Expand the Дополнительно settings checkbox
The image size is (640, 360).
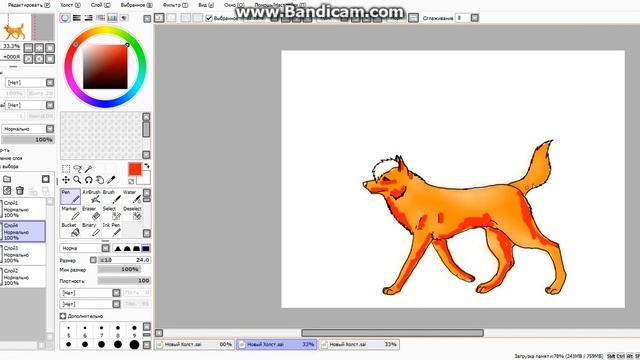point(63,316)
